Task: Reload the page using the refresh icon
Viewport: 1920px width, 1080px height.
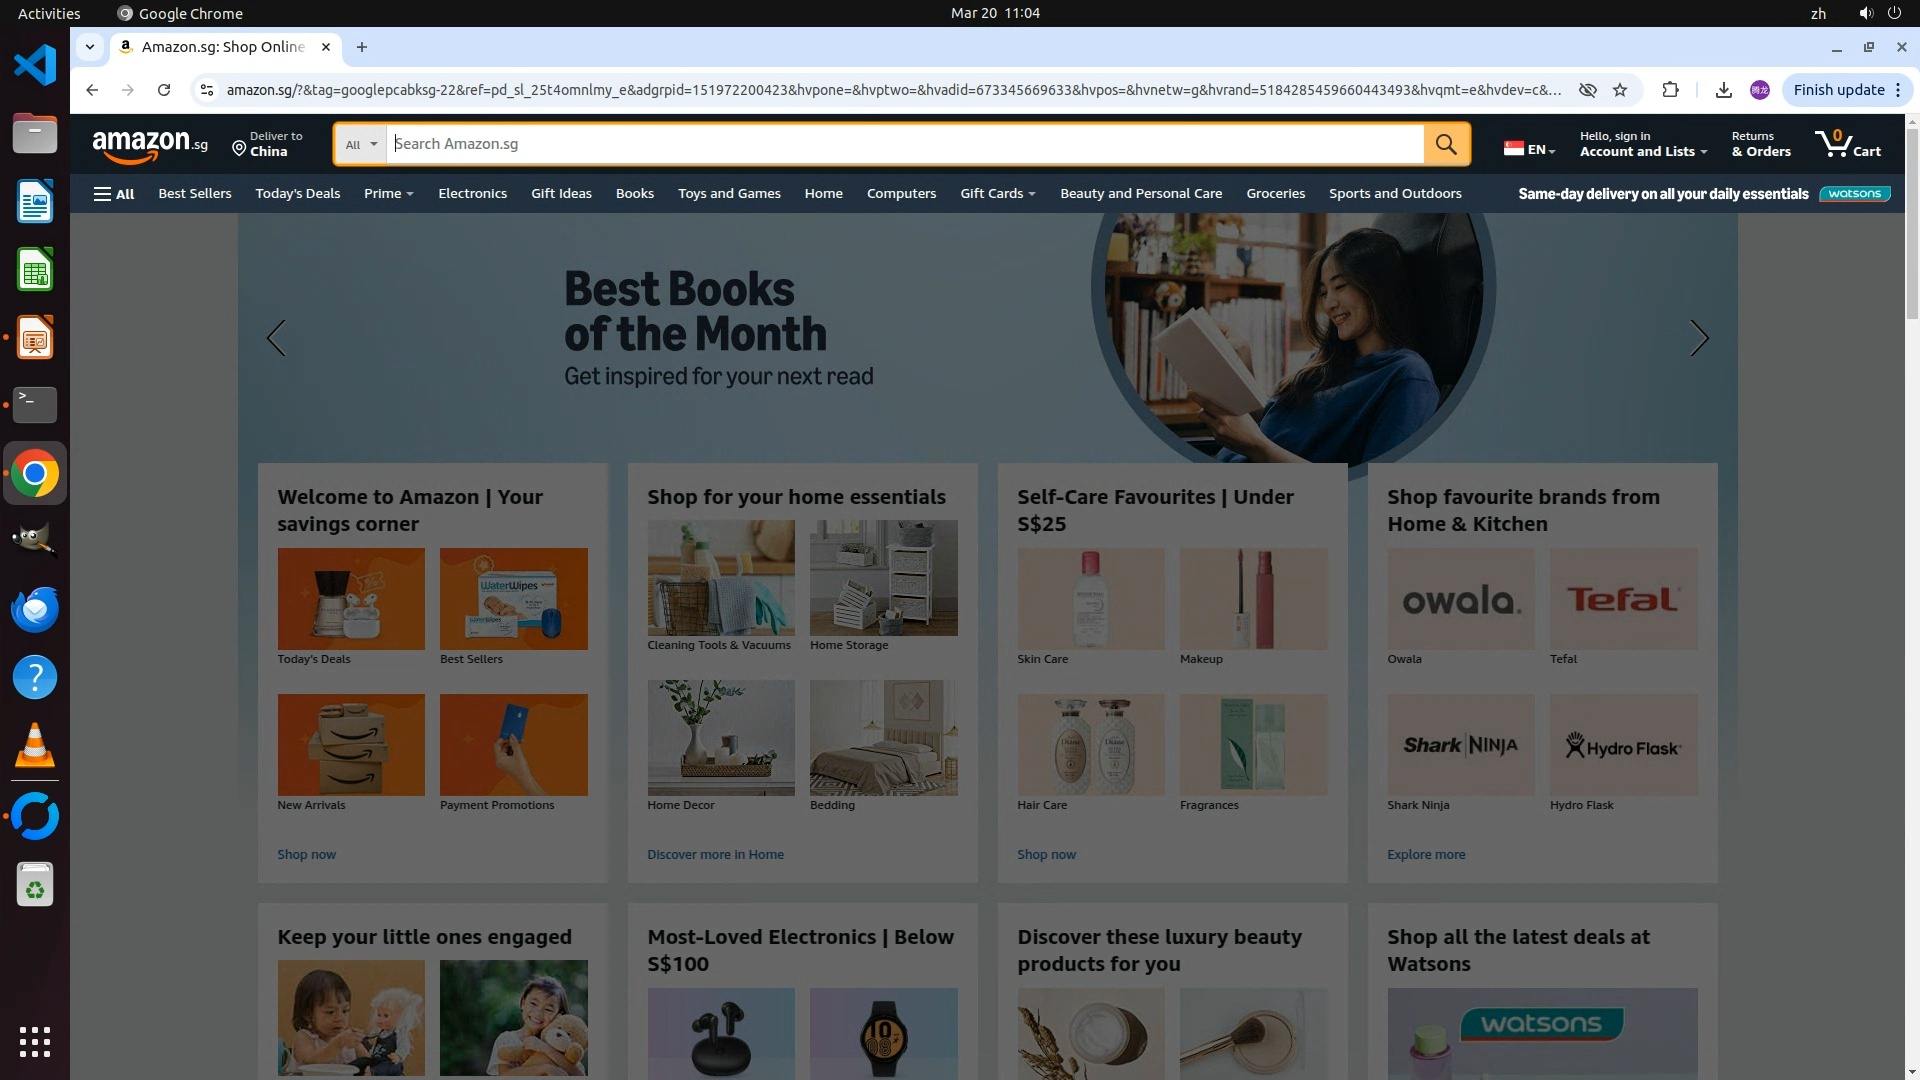Action: [x=164, y=90]
